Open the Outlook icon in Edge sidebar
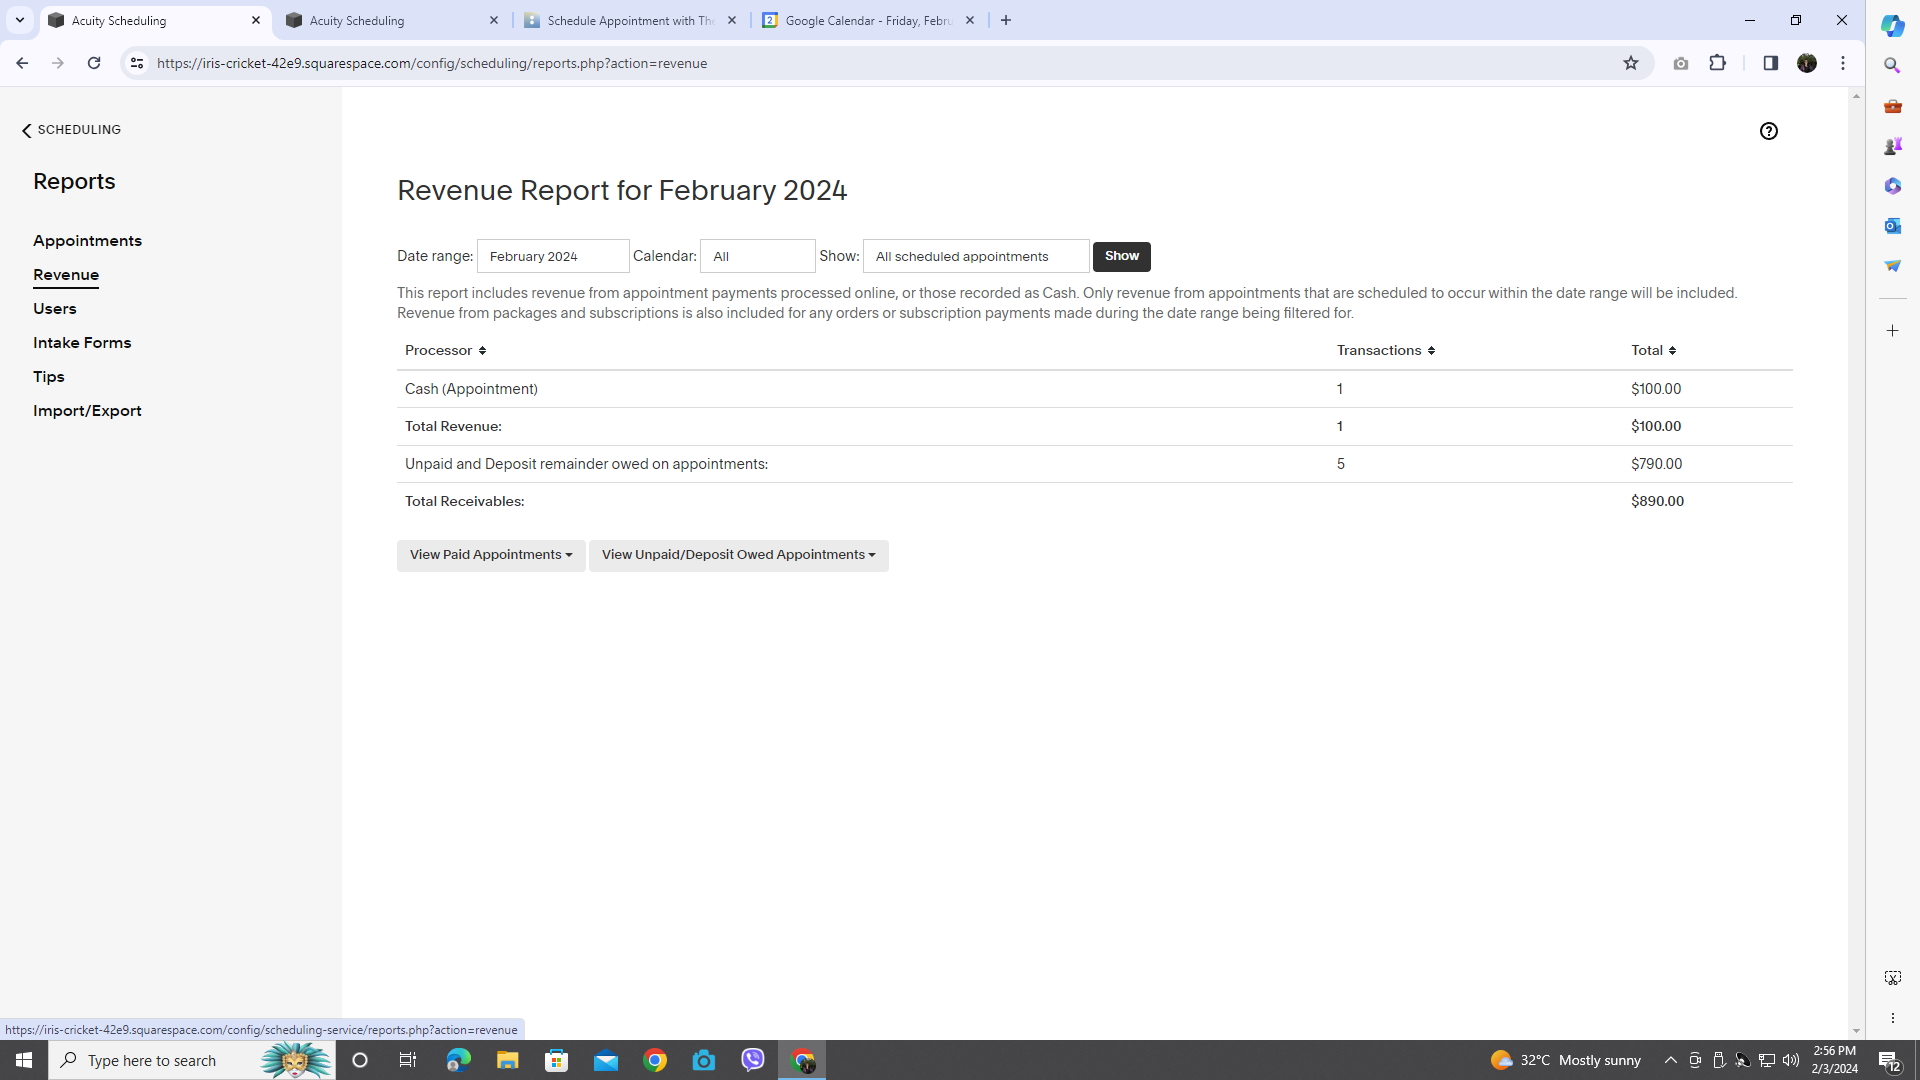1920x1080 pixels. (x=1892, y=226)
